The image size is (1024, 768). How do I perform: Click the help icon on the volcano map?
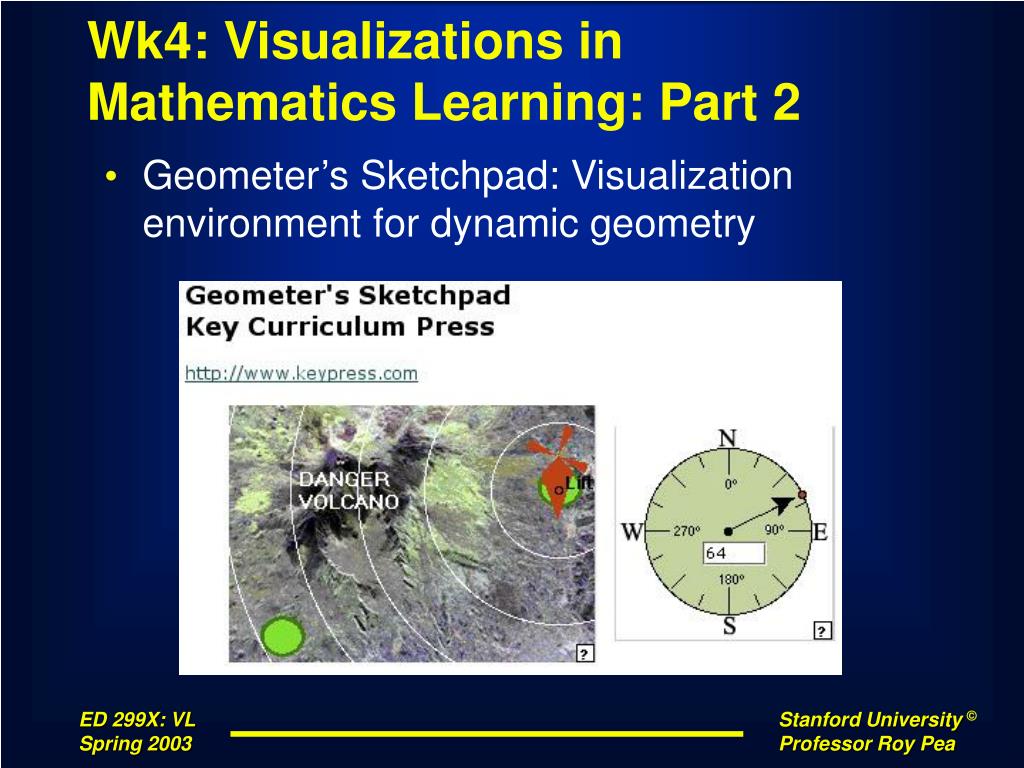[584, 653]
